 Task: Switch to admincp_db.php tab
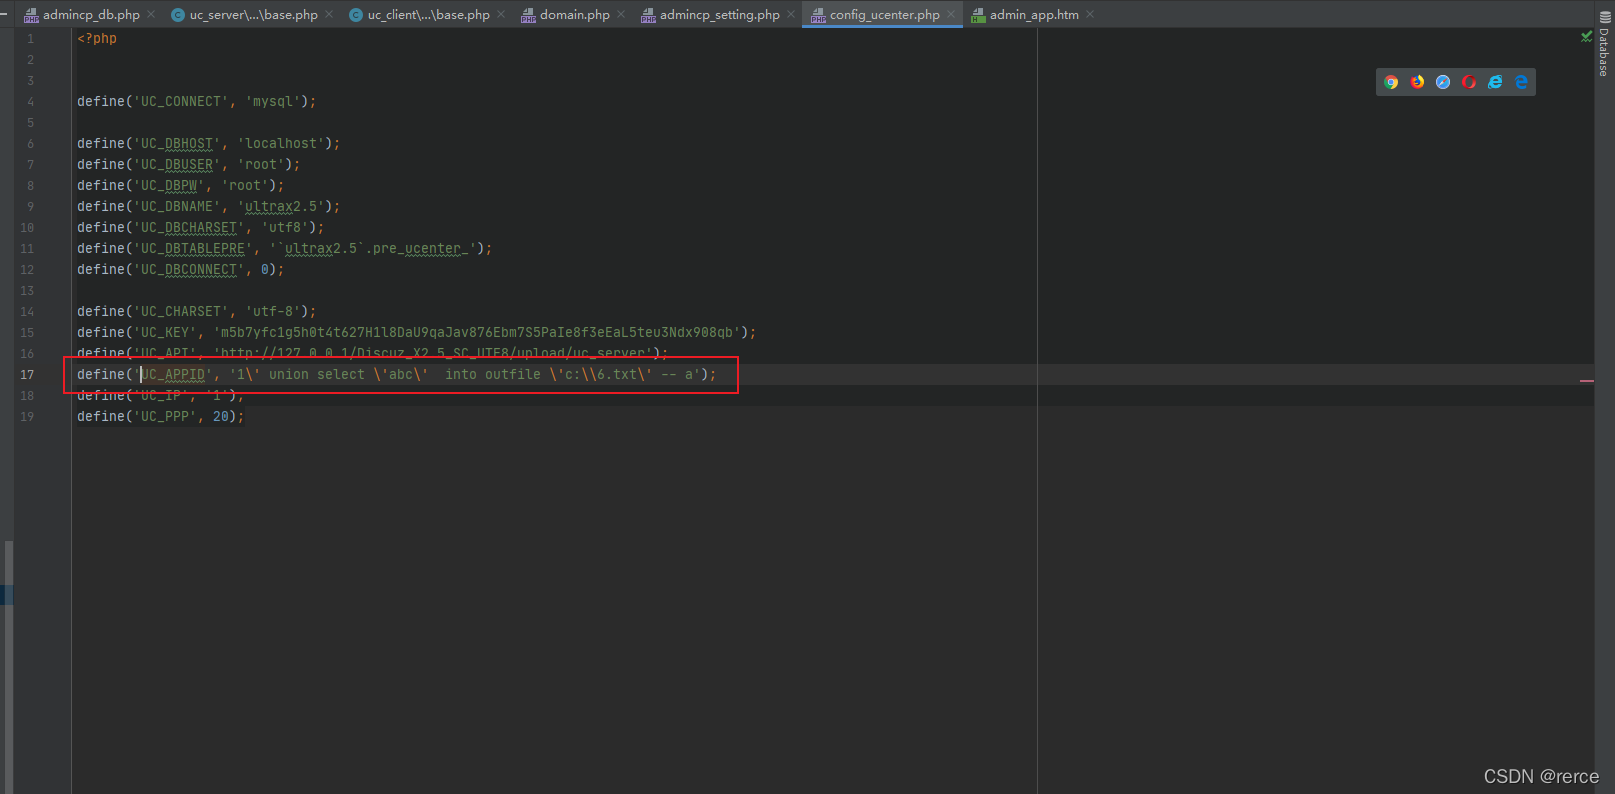point(91,14)
